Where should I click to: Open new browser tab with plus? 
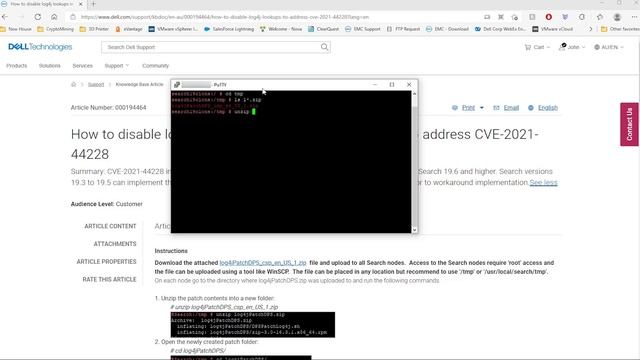coord(93,4)
